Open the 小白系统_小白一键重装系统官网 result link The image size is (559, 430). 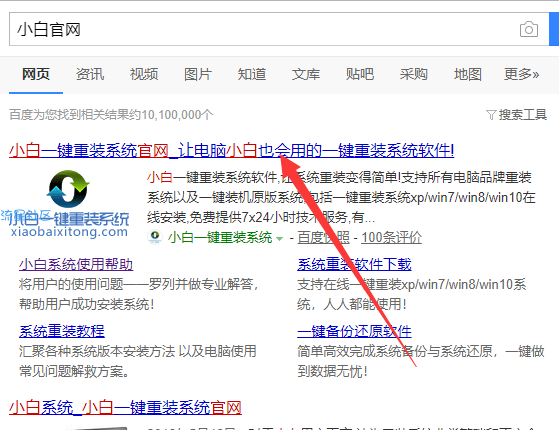click(x=125, y=407)
